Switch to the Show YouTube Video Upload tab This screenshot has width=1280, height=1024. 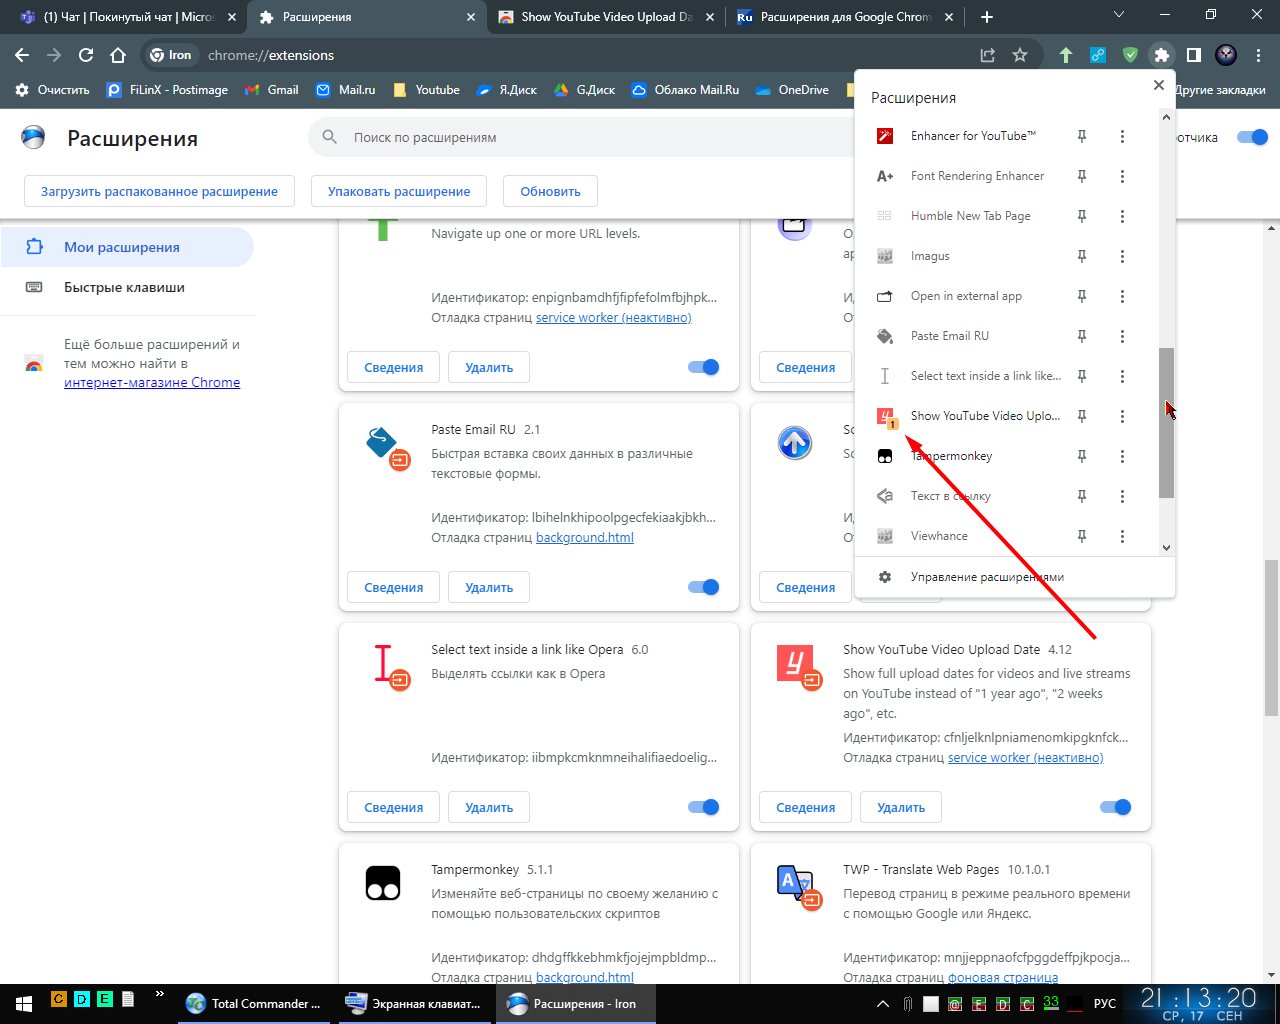click(605, 17)
